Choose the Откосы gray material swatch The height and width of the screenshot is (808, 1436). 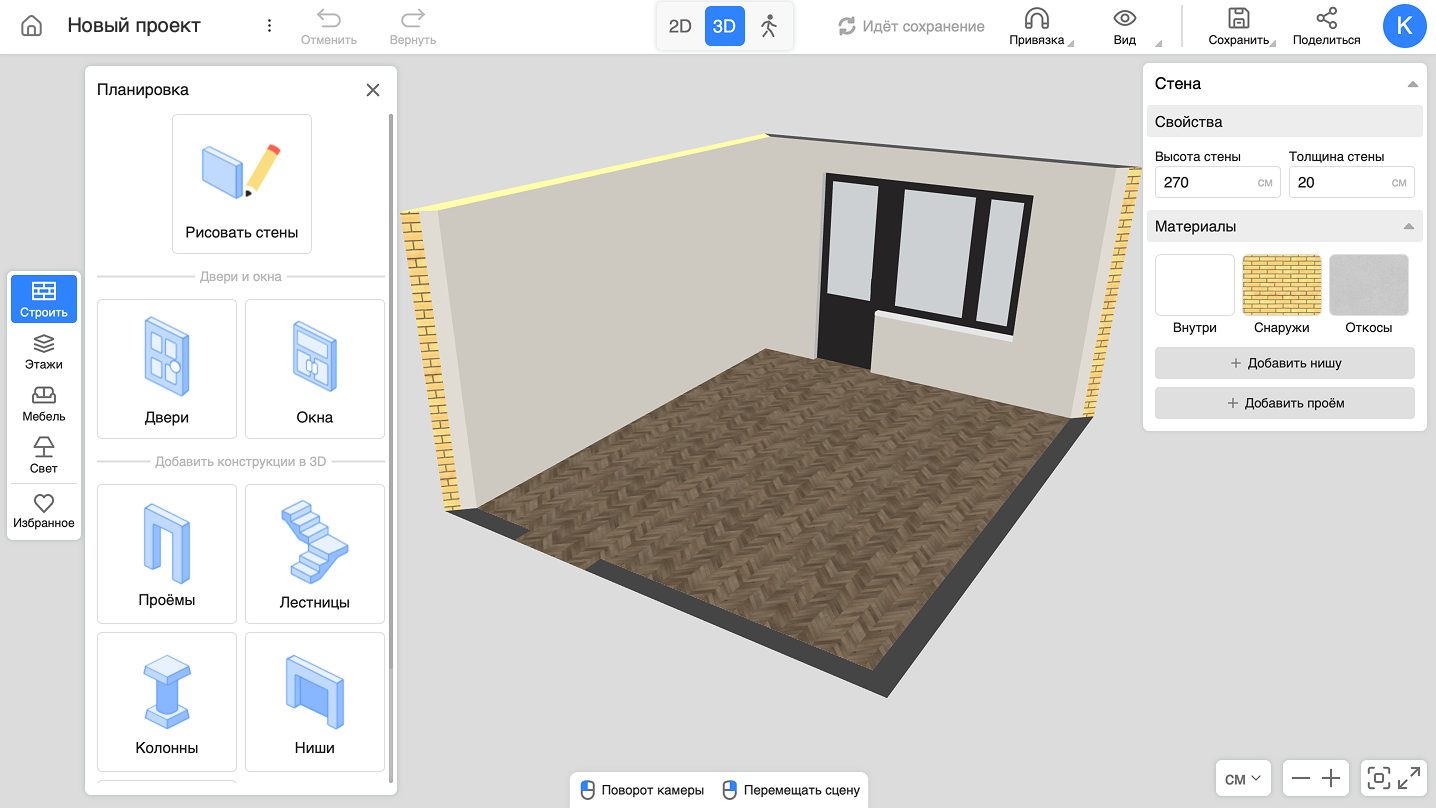pyautogui.click(x=1369, y=285)
